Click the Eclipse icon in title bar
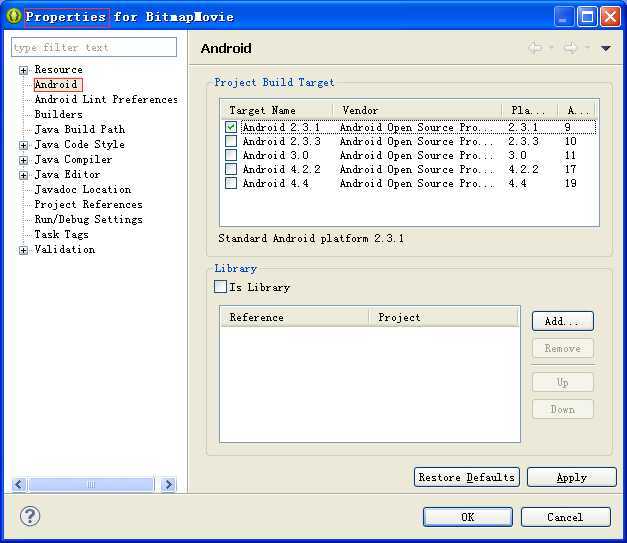 tap(14, 16)
